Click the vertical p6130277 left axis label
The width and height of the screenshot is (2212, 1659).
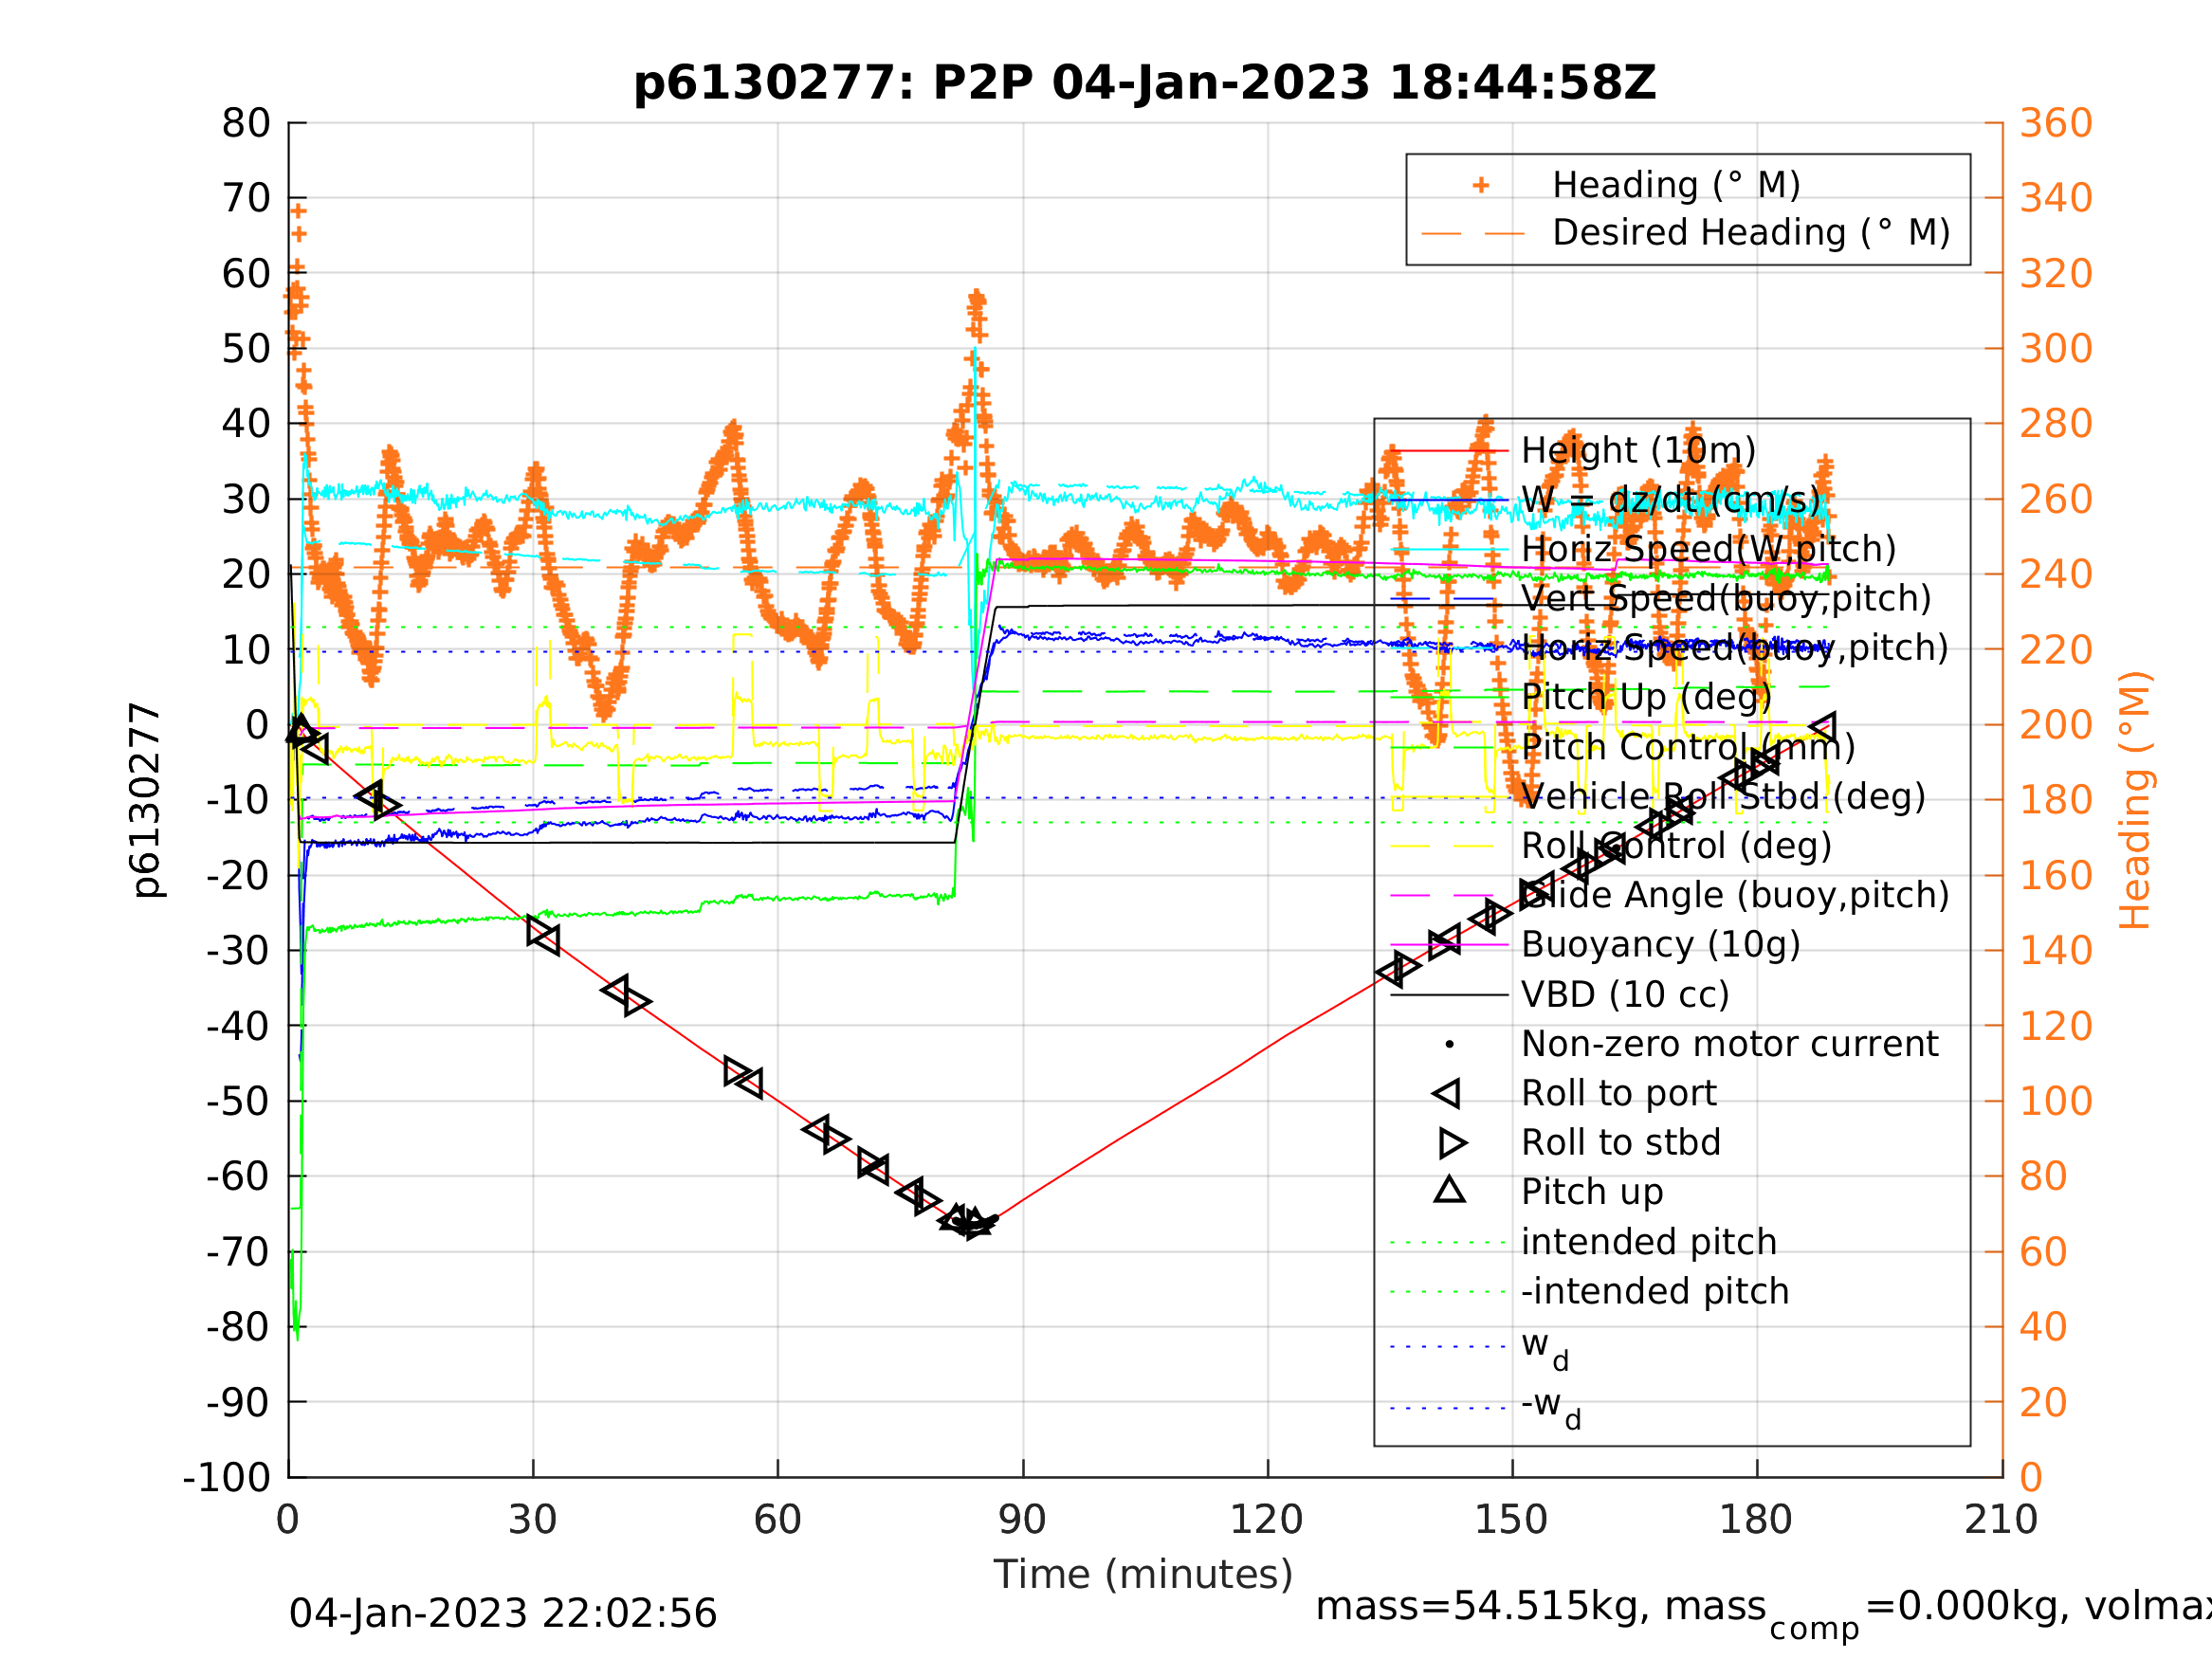(146, 800)
